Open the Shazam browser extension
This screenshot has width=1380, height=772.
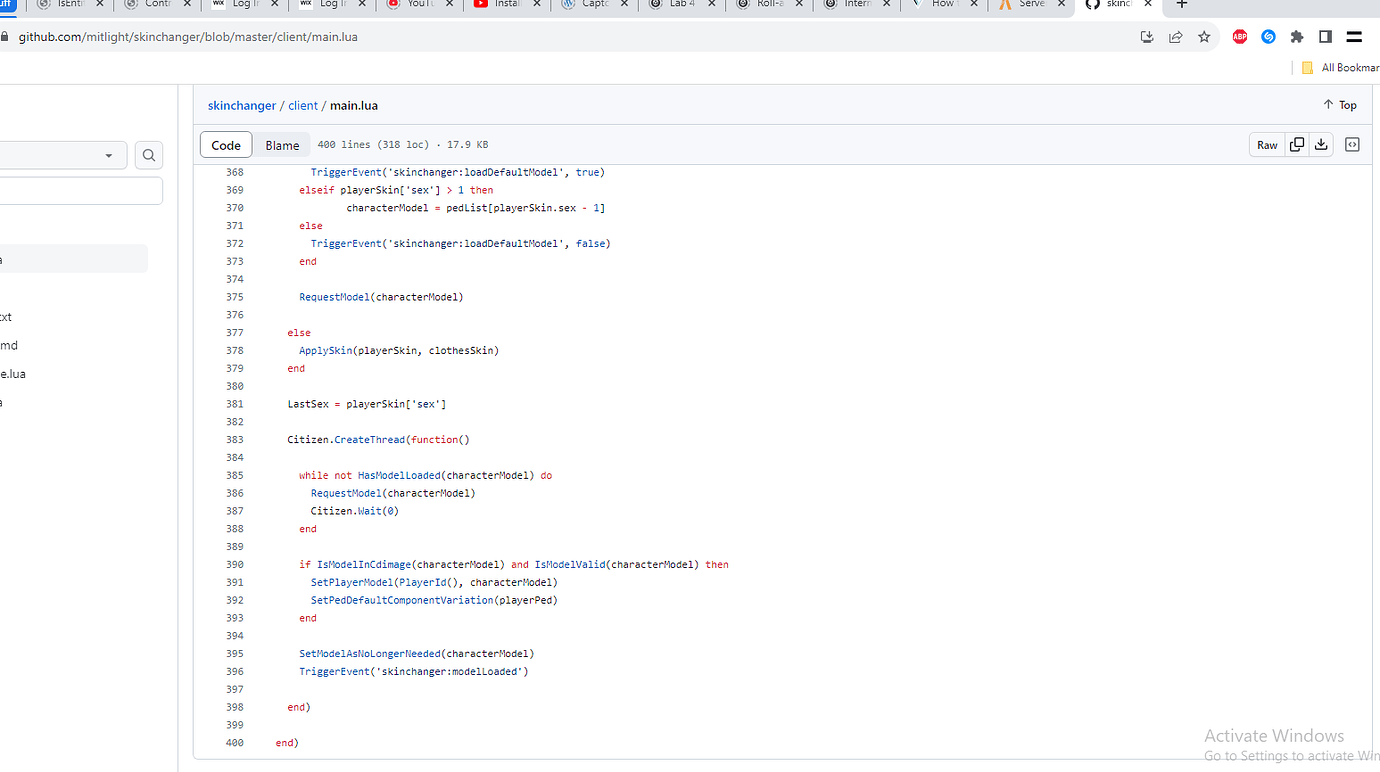coord(1268,36)
